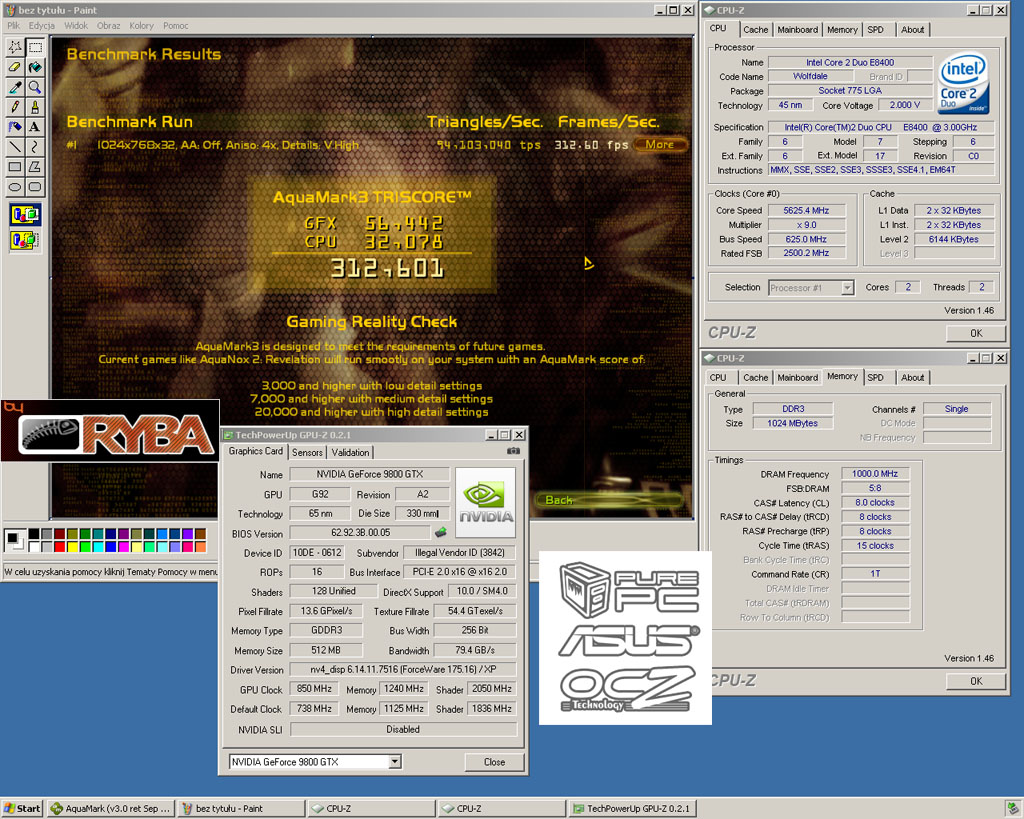This screenshot has height=819, width=1024.
Task: Choose the Pencil tool in Paint
Action: [15, 106]
